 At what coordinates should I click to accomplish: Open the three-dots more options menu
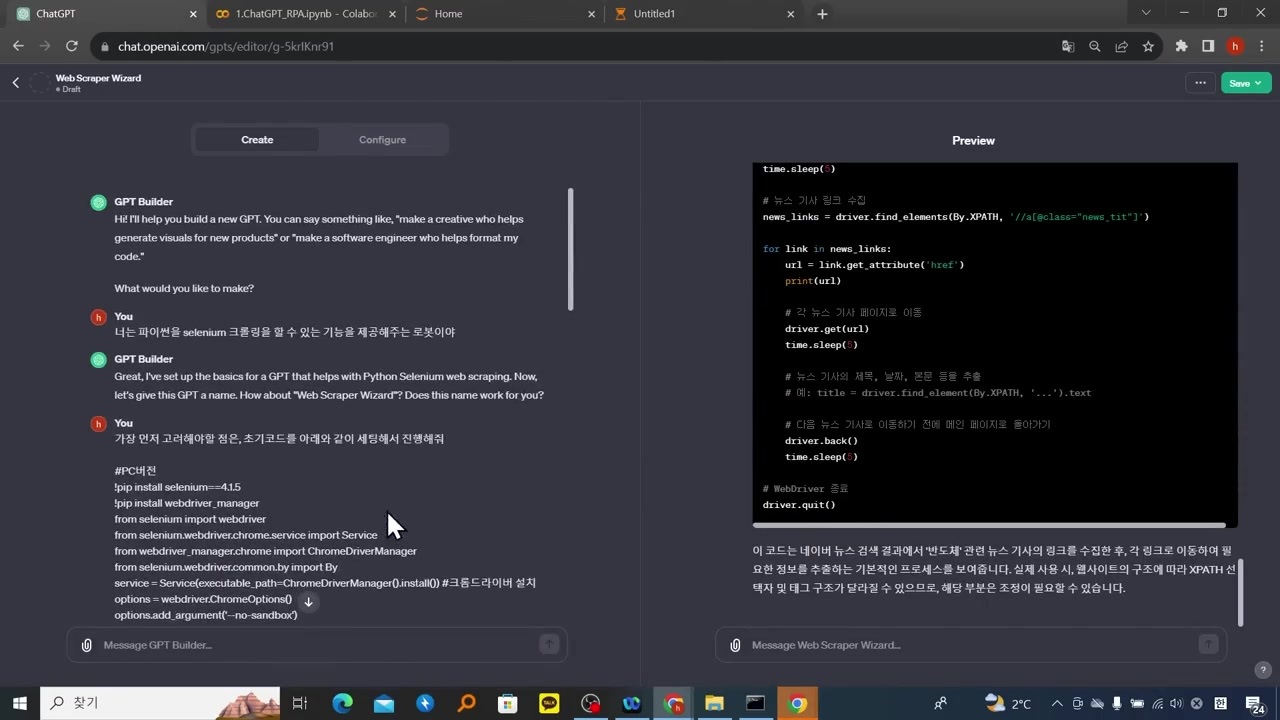1200,83
